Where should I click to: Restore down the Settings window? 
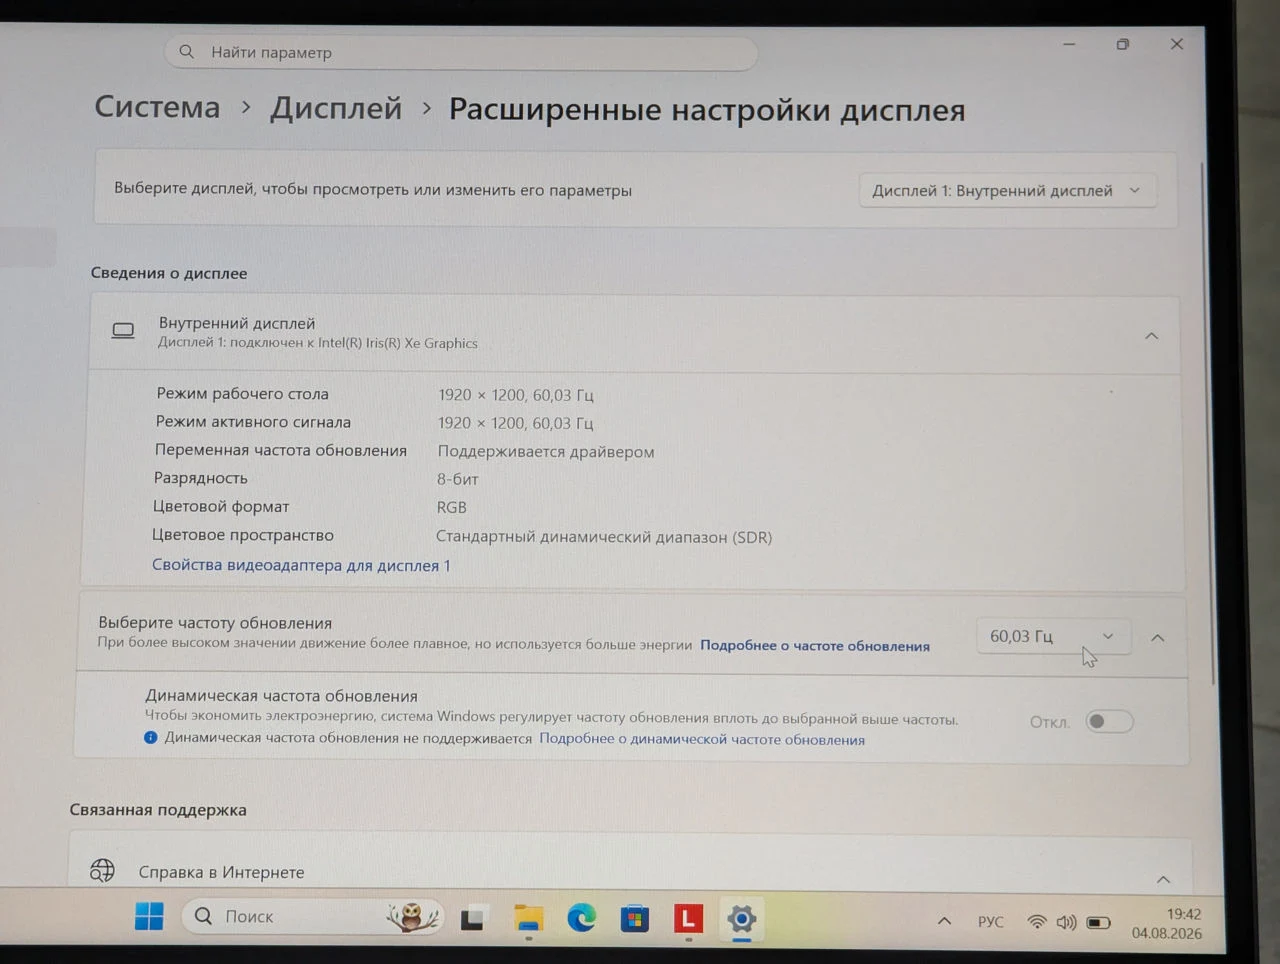[x=1123, y=44]
